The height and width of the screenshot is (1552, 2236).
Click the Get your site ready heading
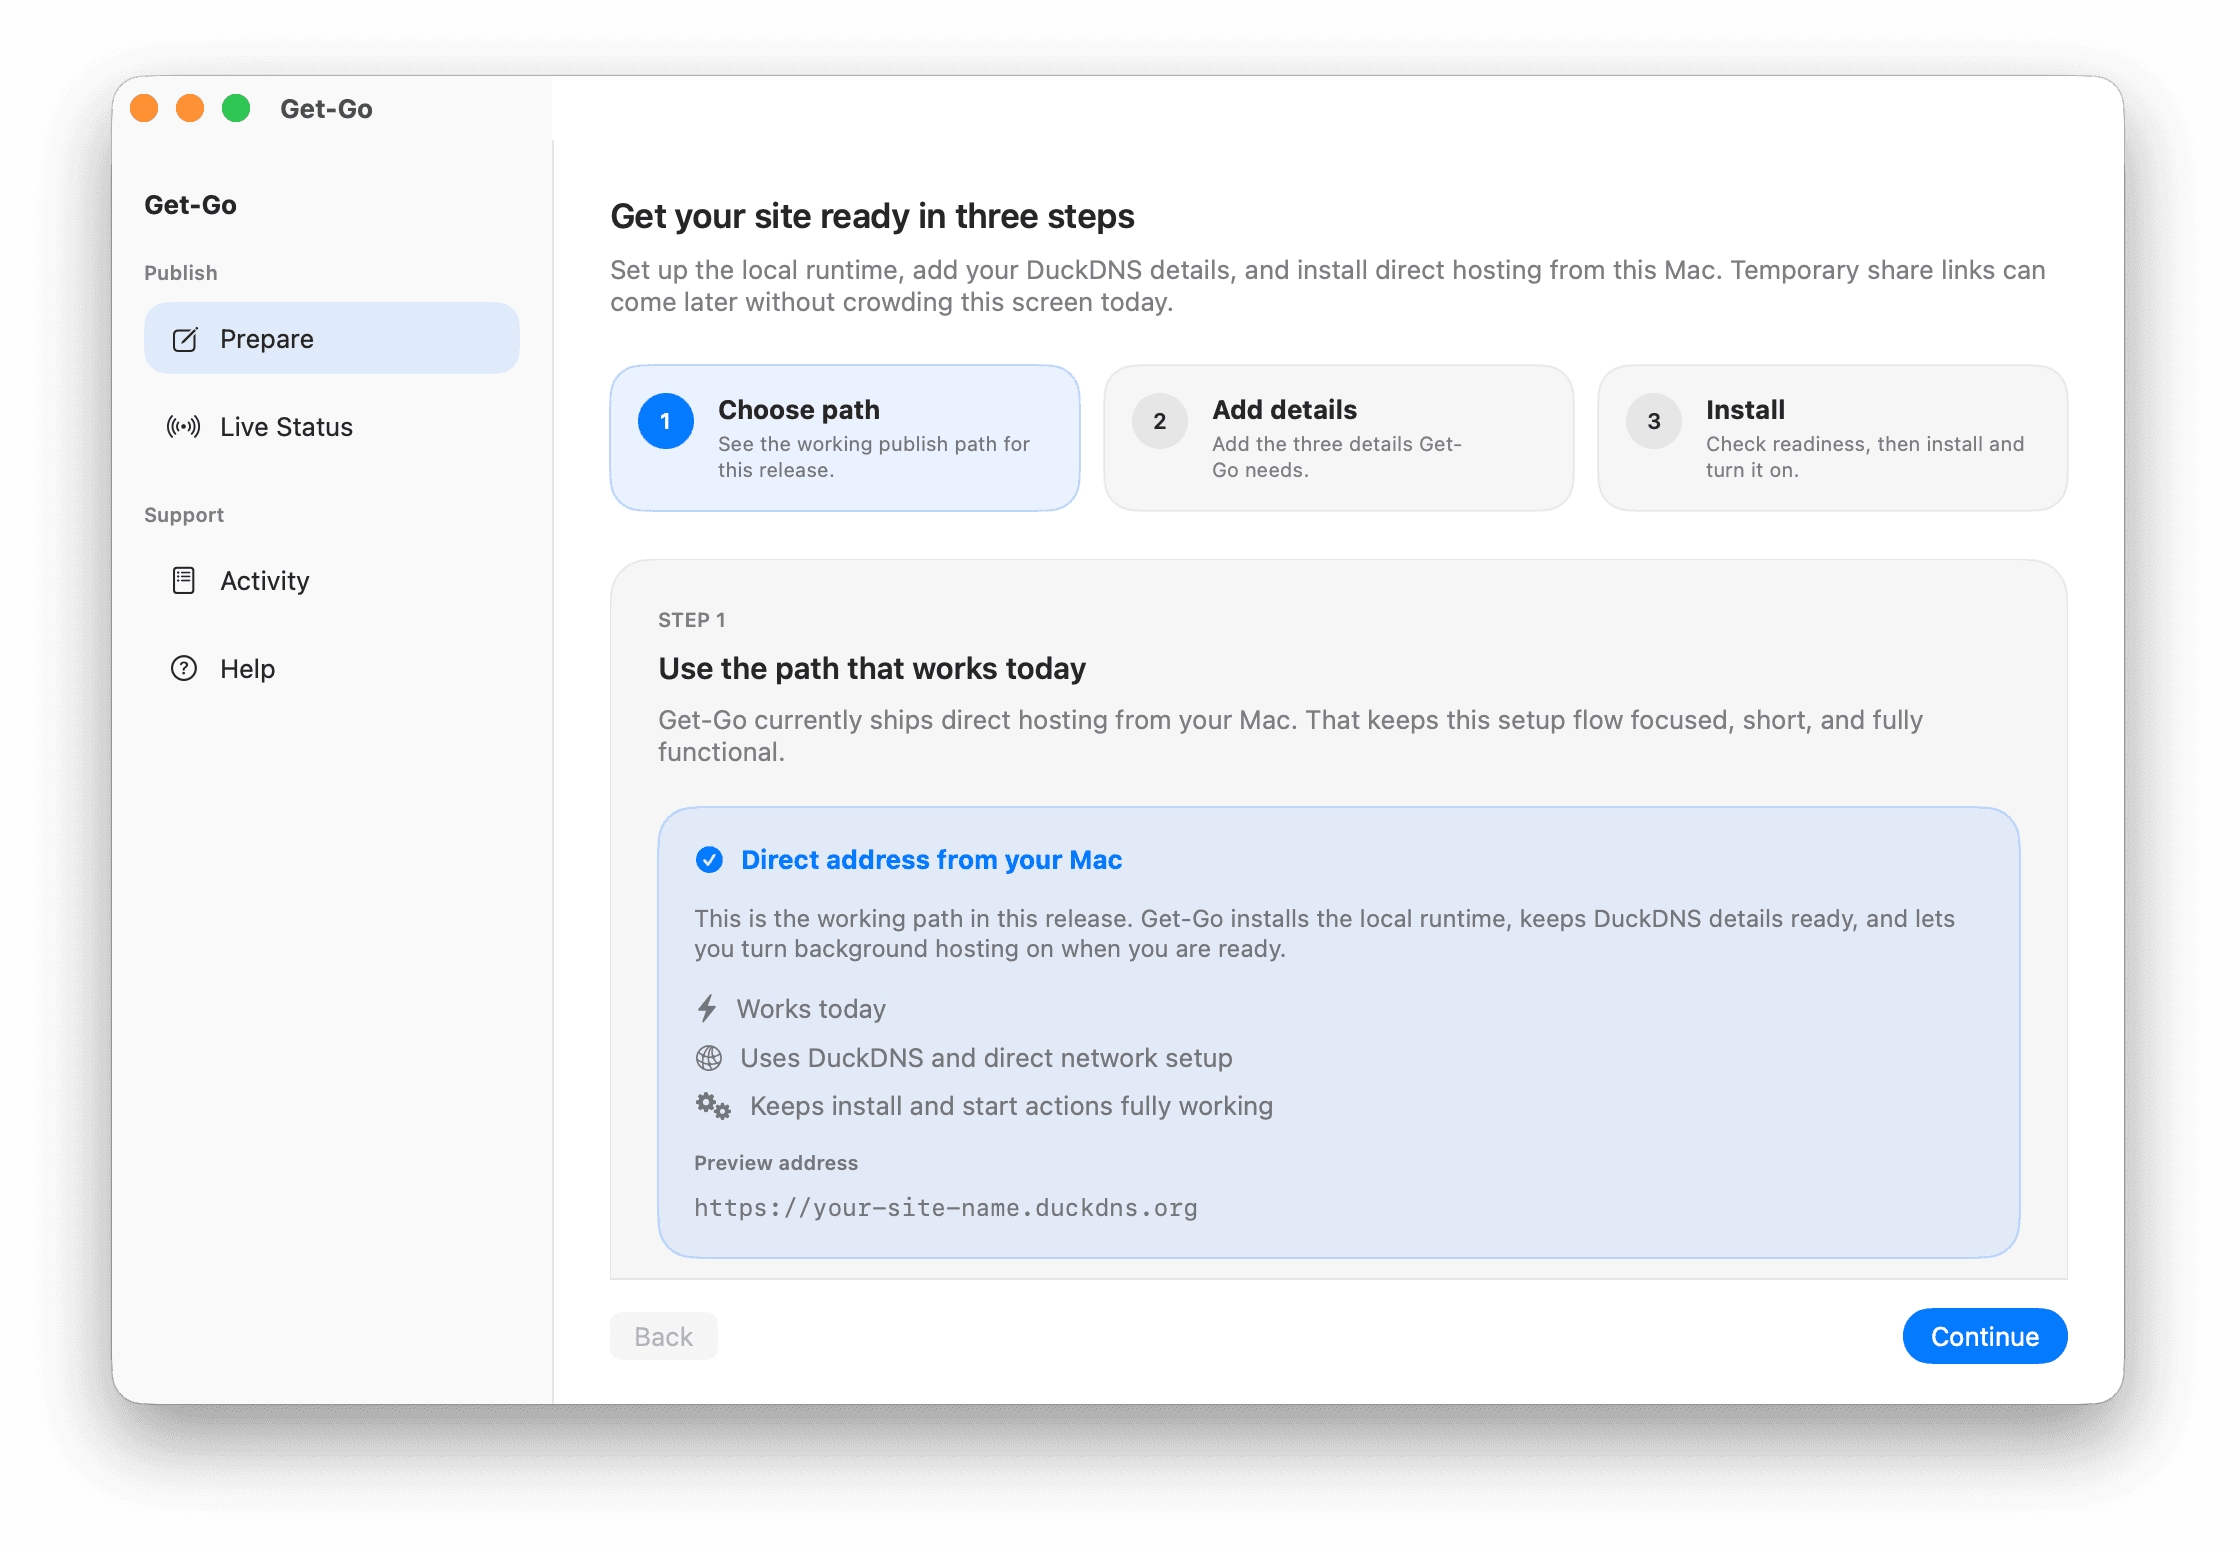click(x=872, y=216)
